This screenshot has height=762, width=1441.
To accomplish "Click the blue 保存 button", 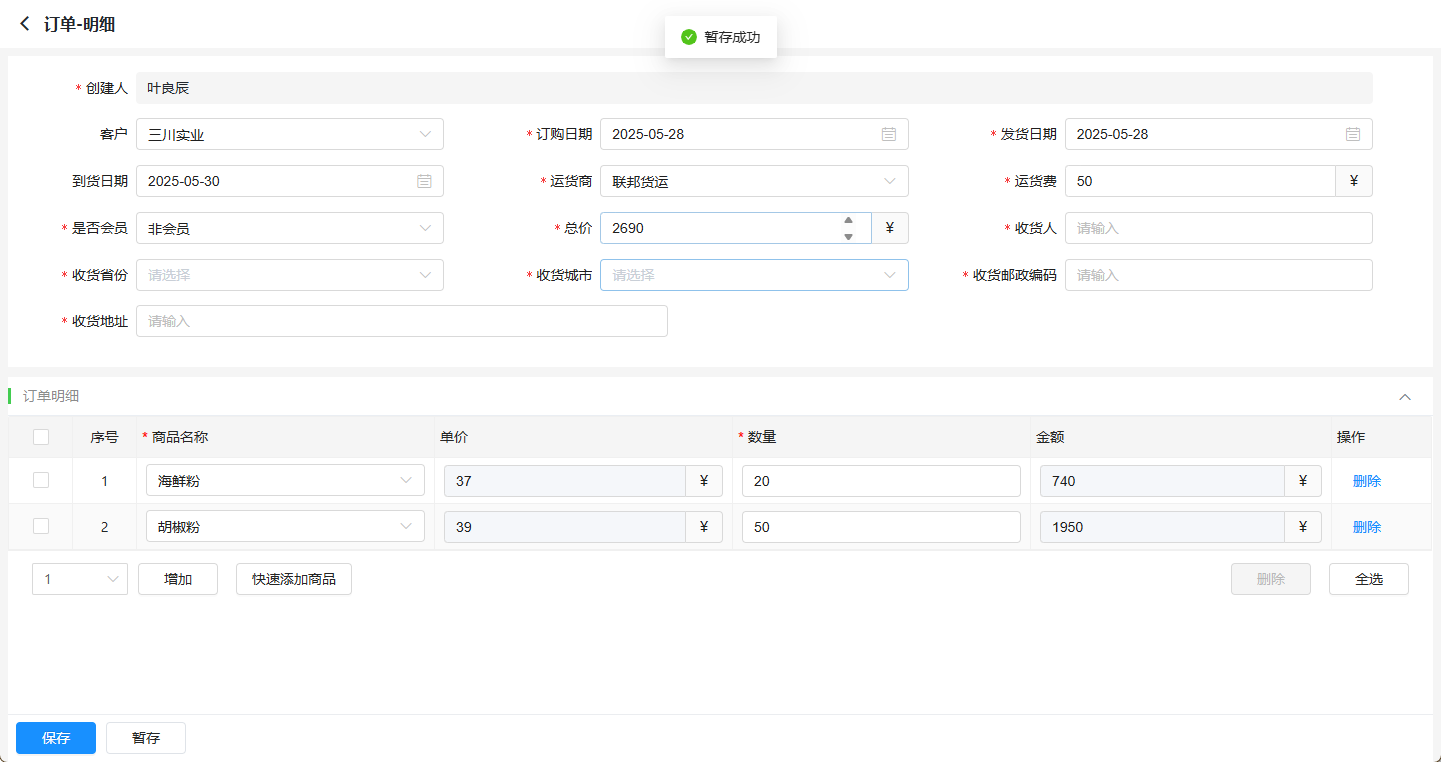I will click(56, 738).
